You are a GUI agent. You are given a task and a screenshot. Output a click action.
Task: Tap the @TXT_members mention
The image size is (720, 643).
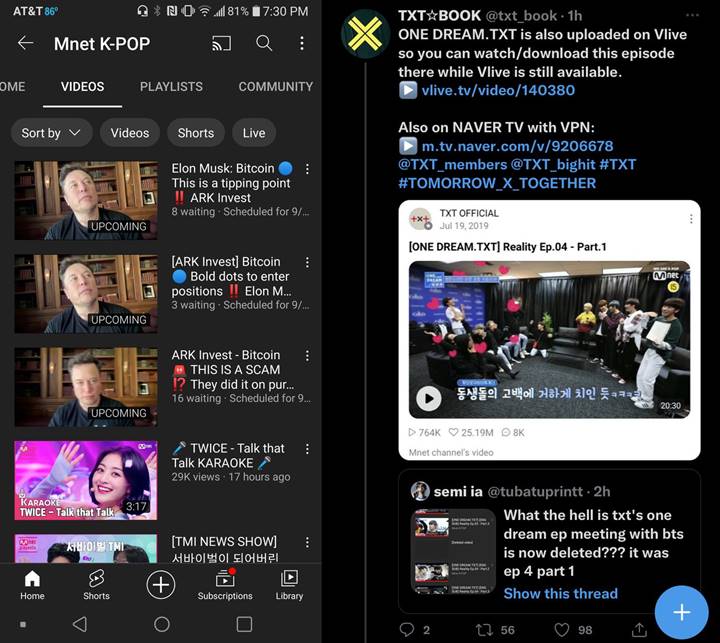tap(453, 164)
